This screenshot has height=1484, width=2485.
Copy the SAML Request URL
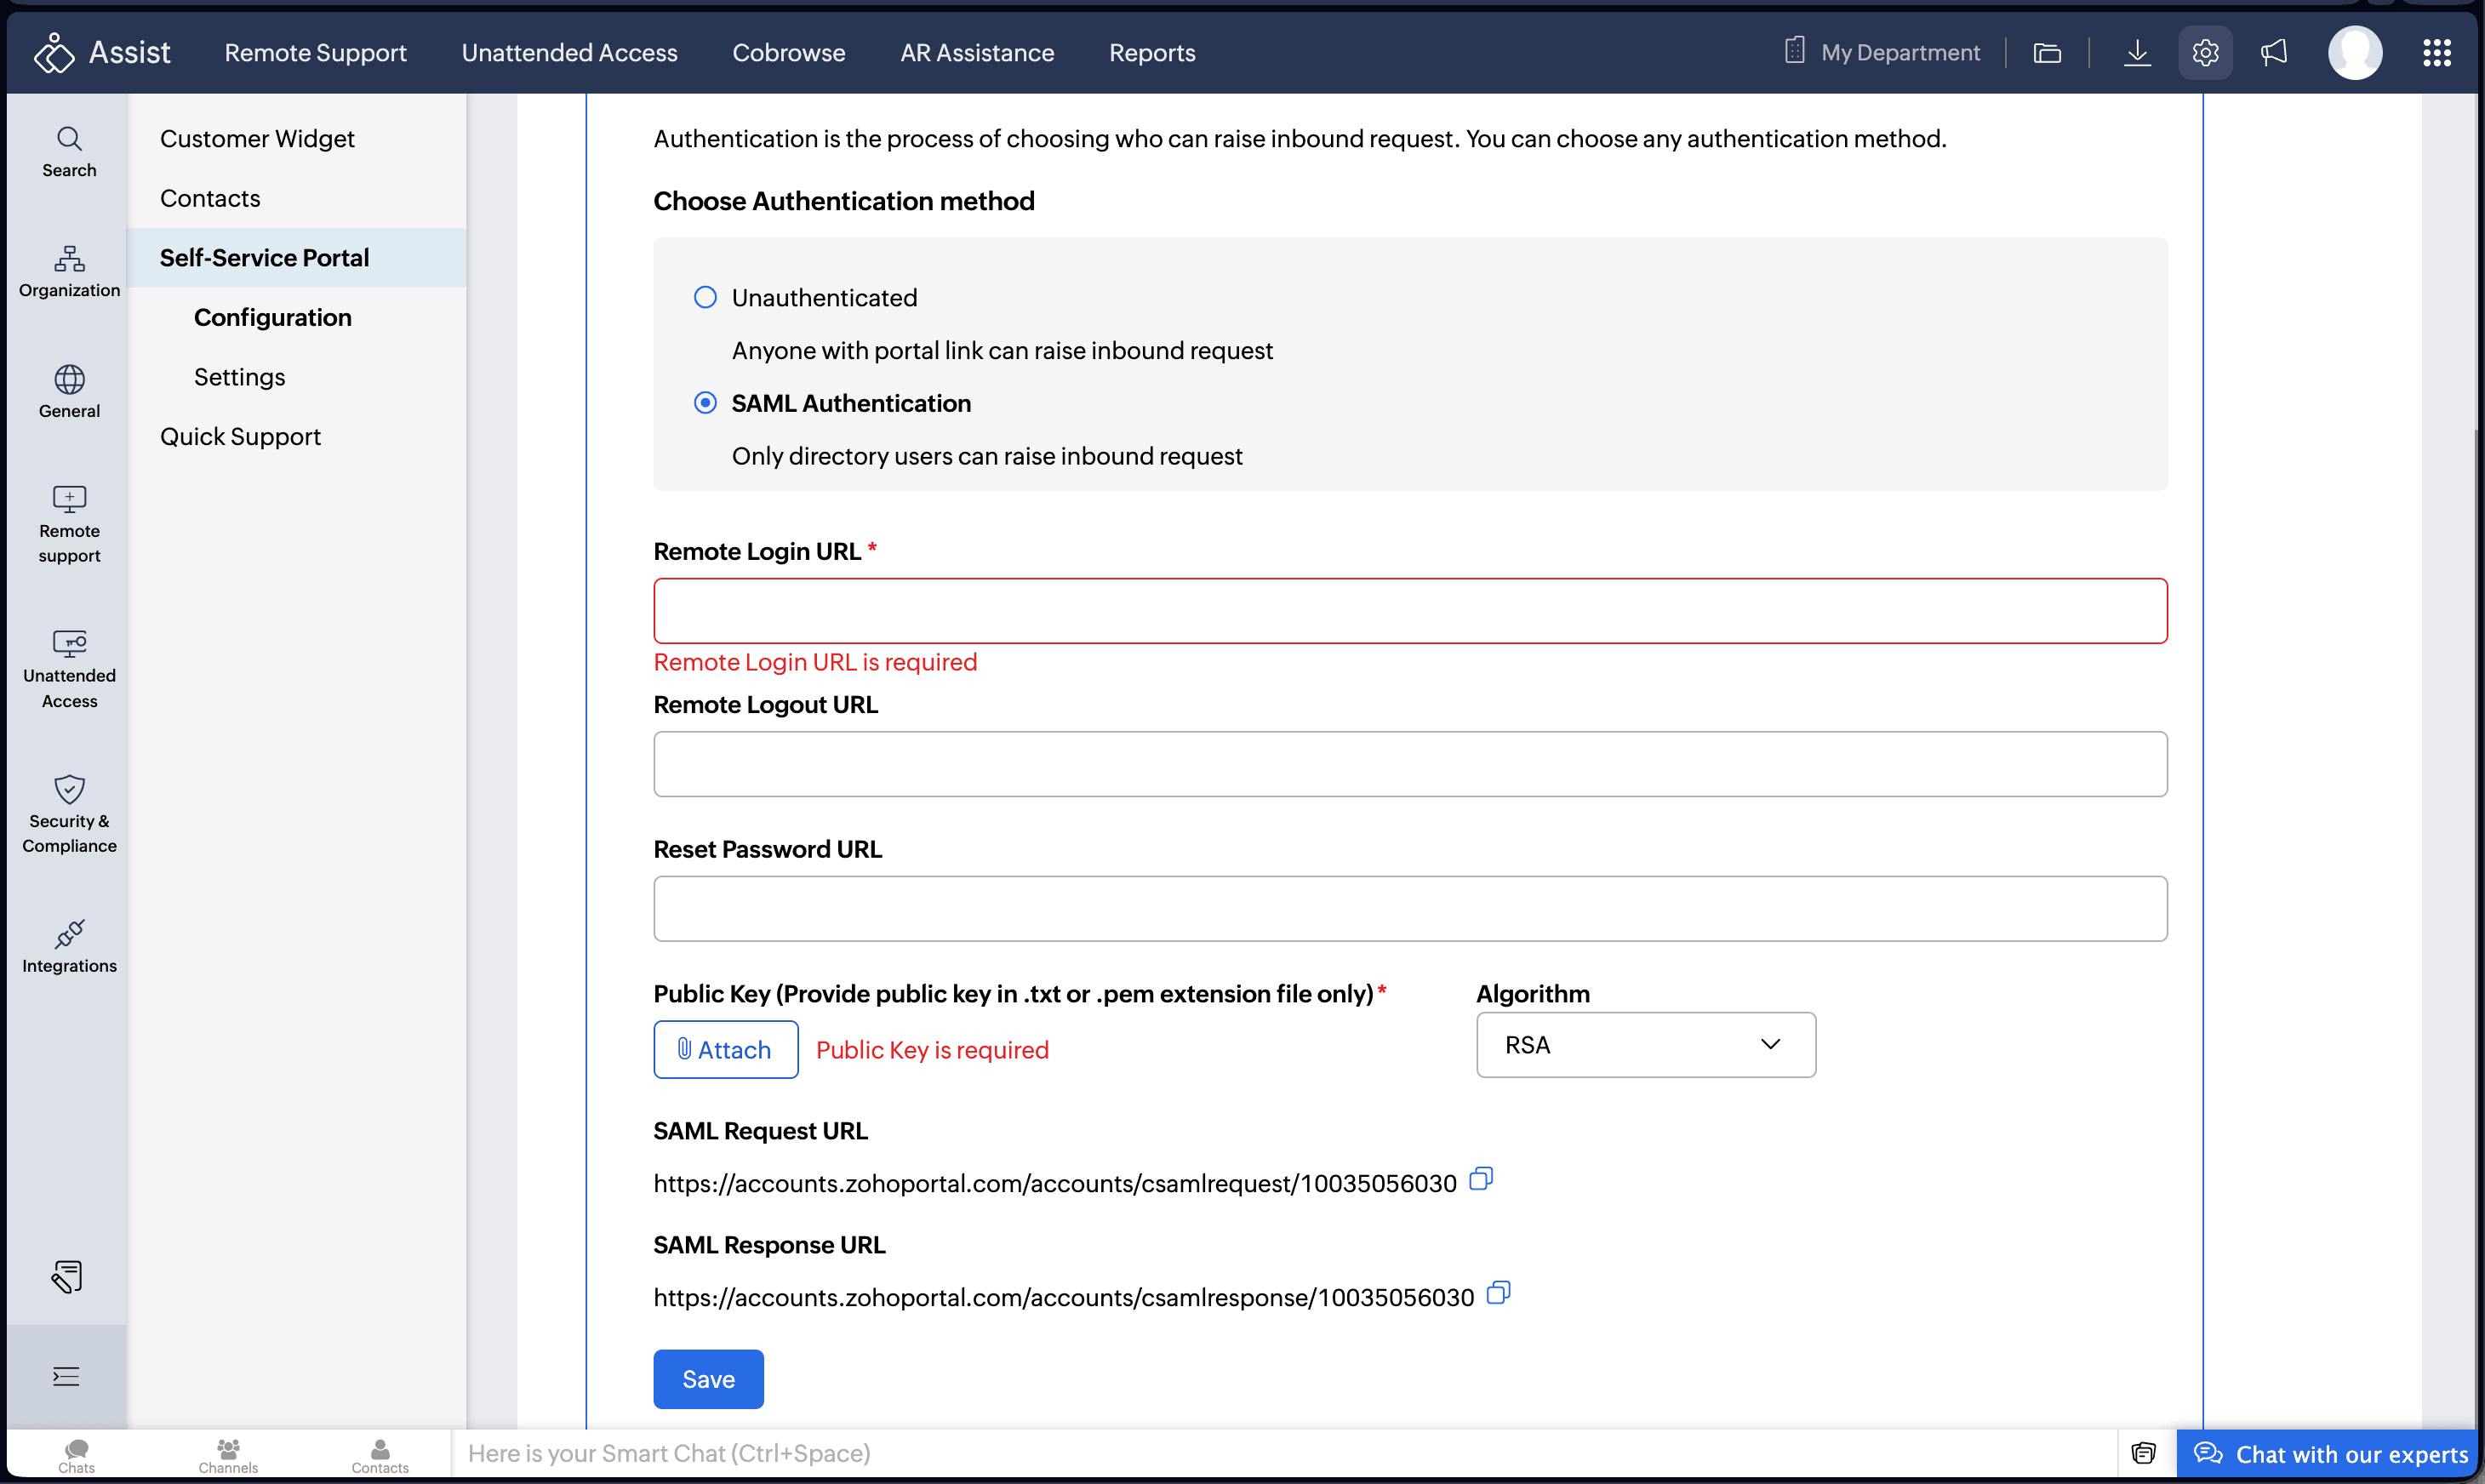pyautogui.click(x=1481, y=1180)
